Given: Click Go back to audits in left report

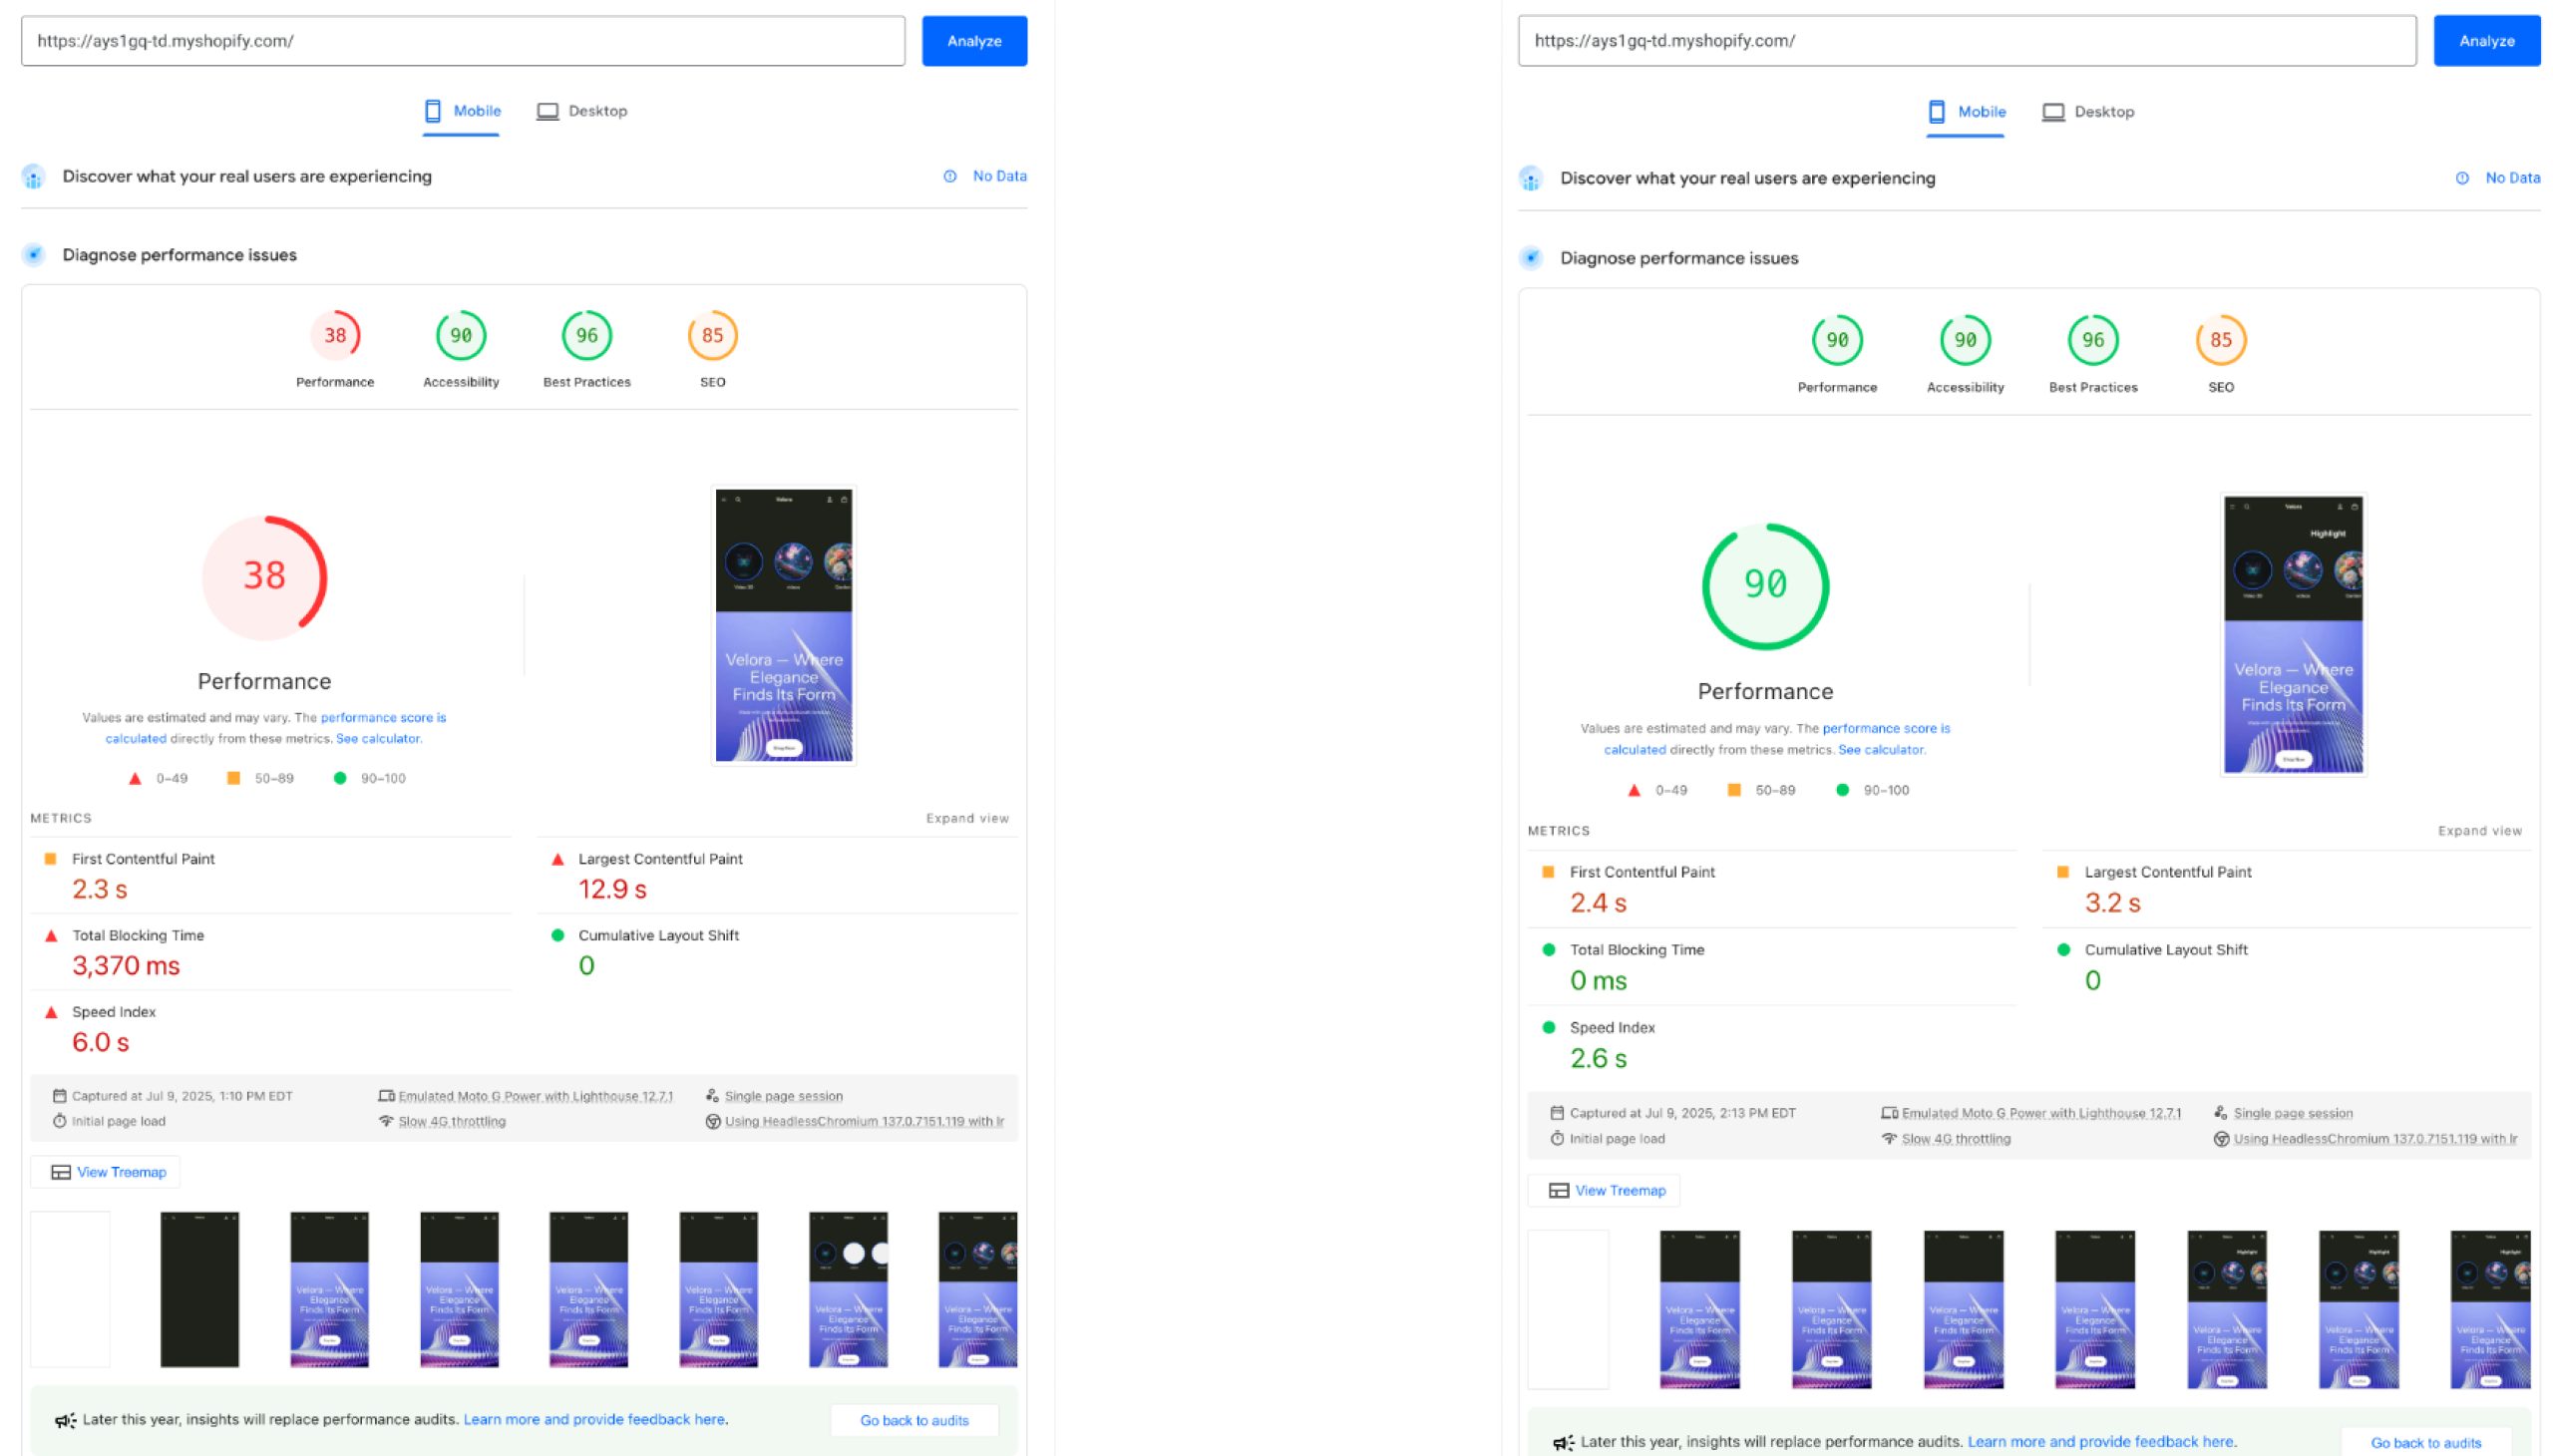Looking at the screenshot, I should click(913, 1420).
